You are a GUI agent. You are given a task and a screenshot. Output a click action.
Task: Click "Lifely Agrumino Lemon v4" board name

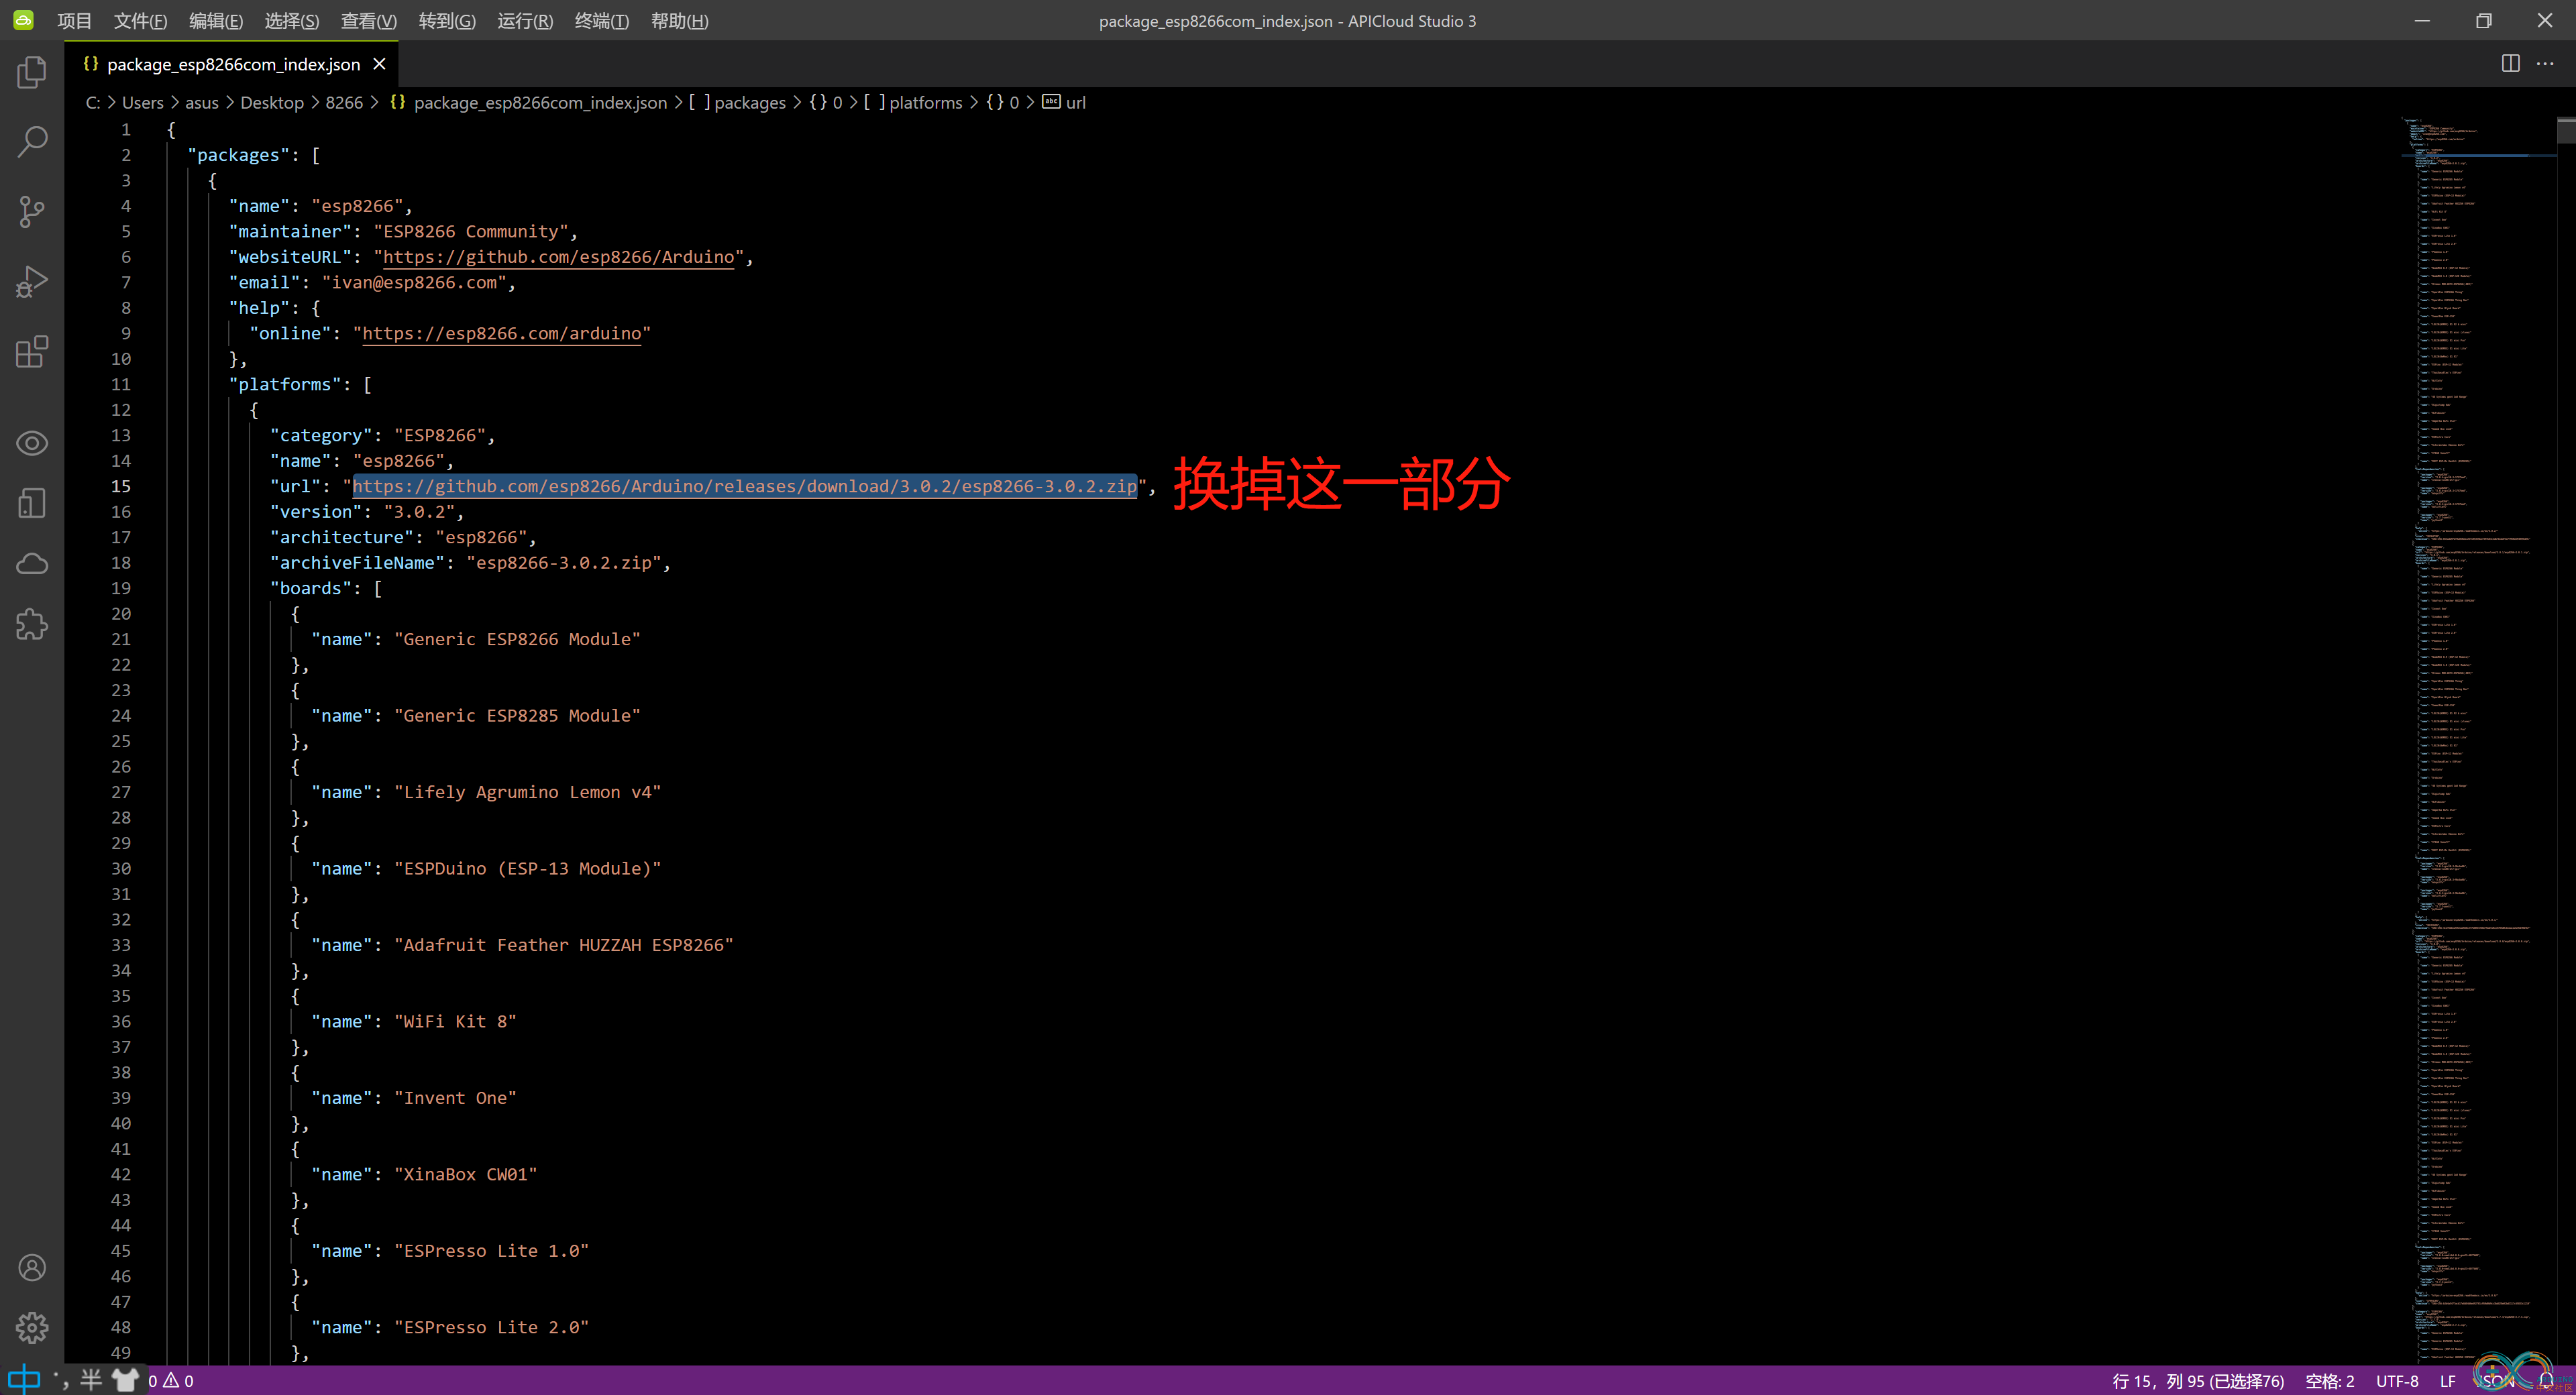(527, 792)
